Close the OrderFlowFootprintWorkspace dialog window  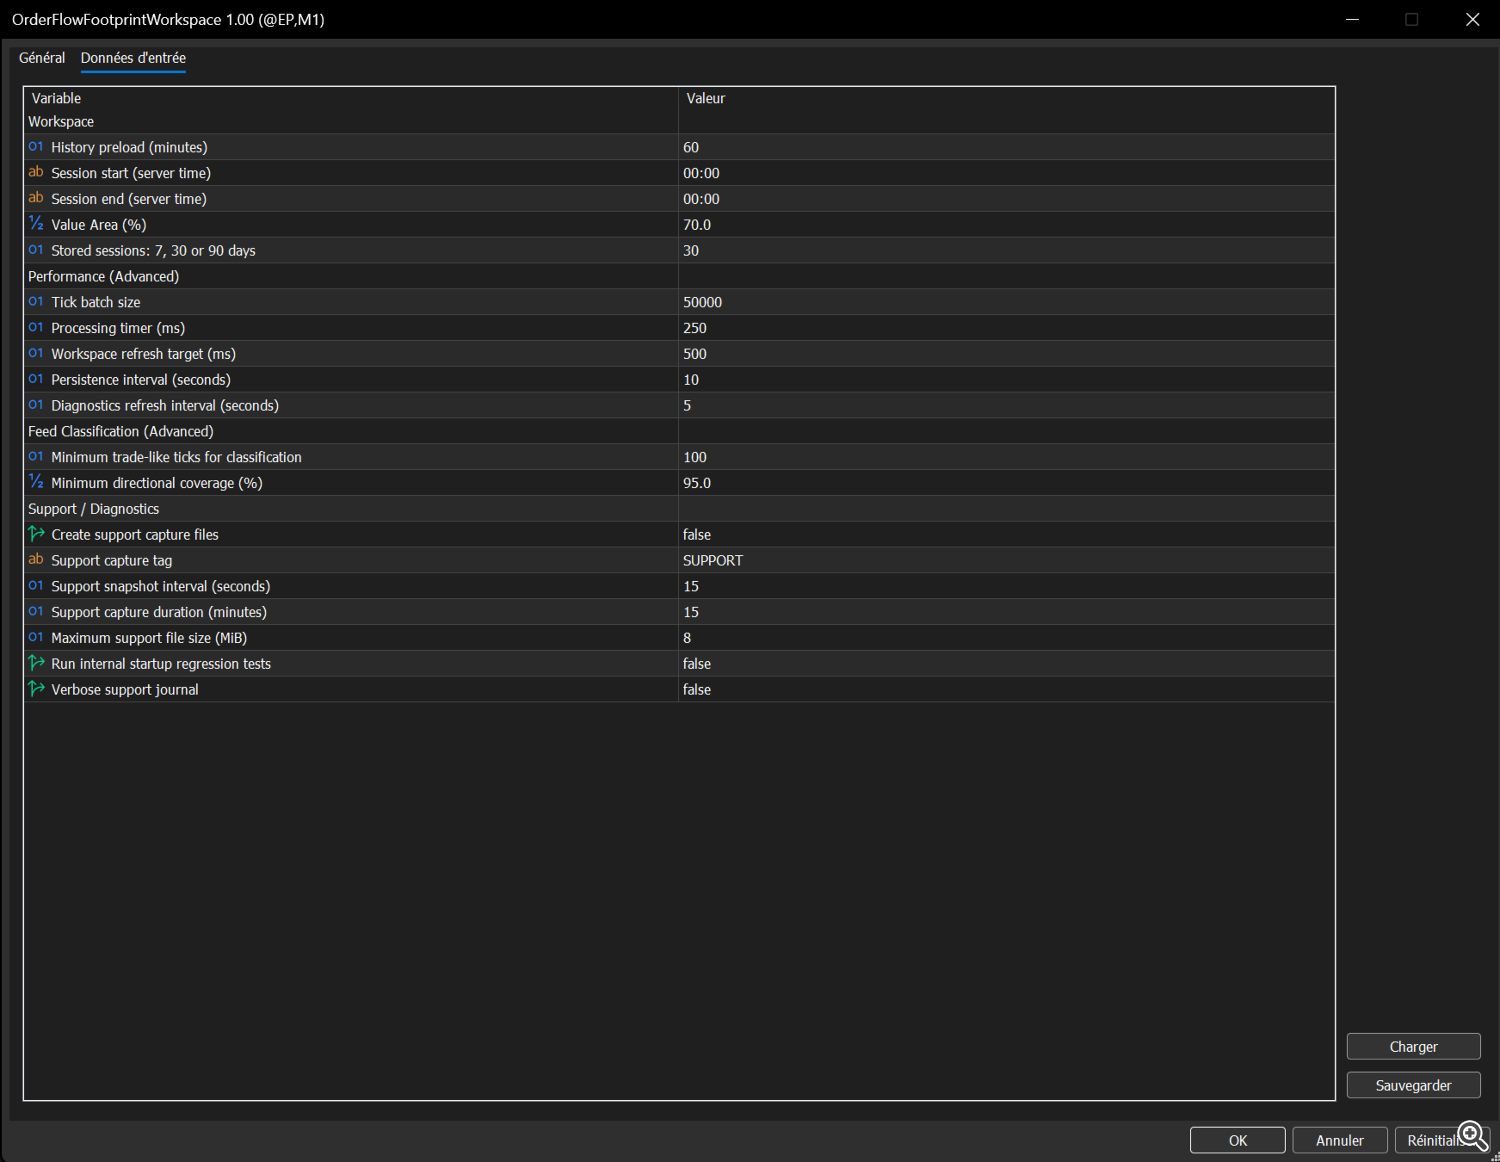[1472, 19]
